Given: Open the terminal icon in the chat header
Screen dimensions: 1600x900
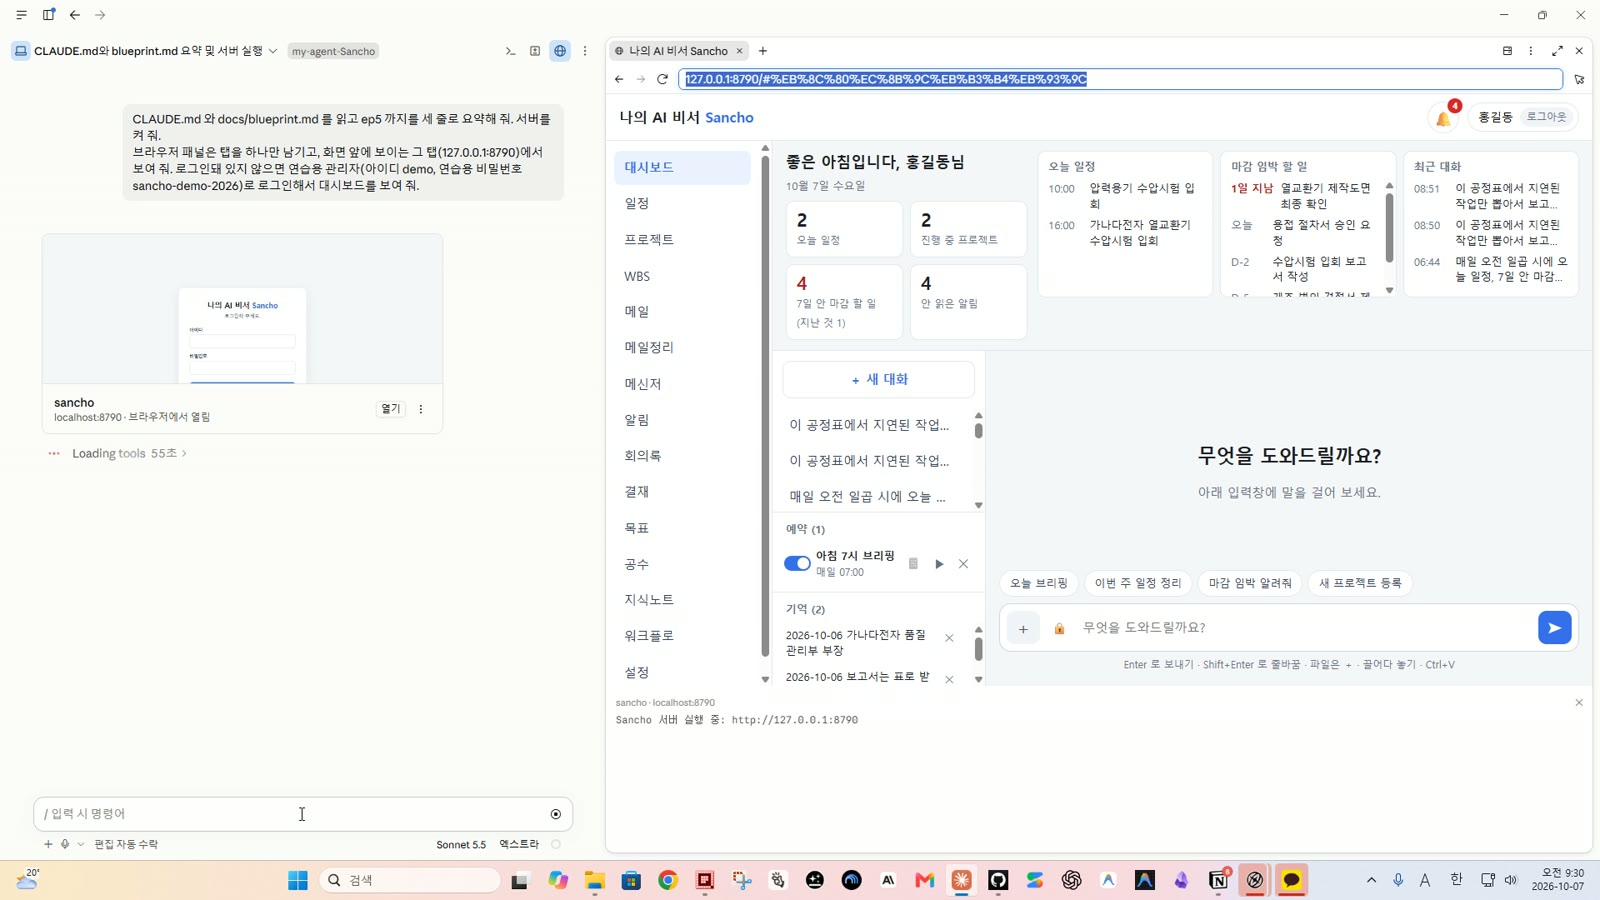Looking at the screenshot, I should point(510,51).
